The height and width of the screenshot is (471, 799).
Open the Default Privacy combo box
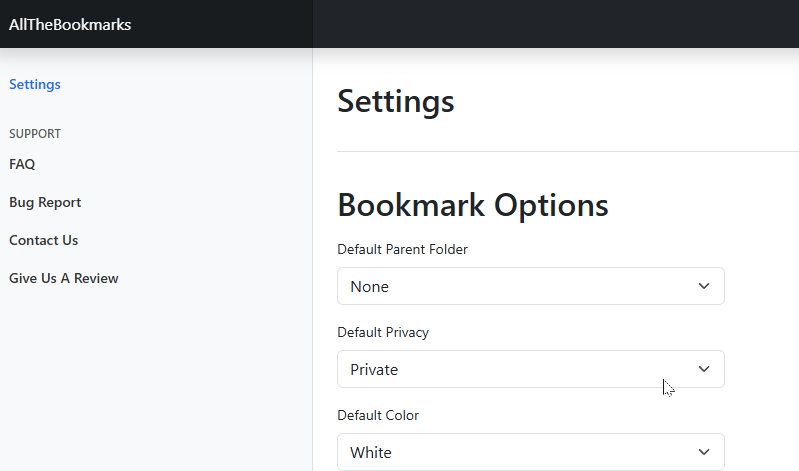[x=530, y=369]
